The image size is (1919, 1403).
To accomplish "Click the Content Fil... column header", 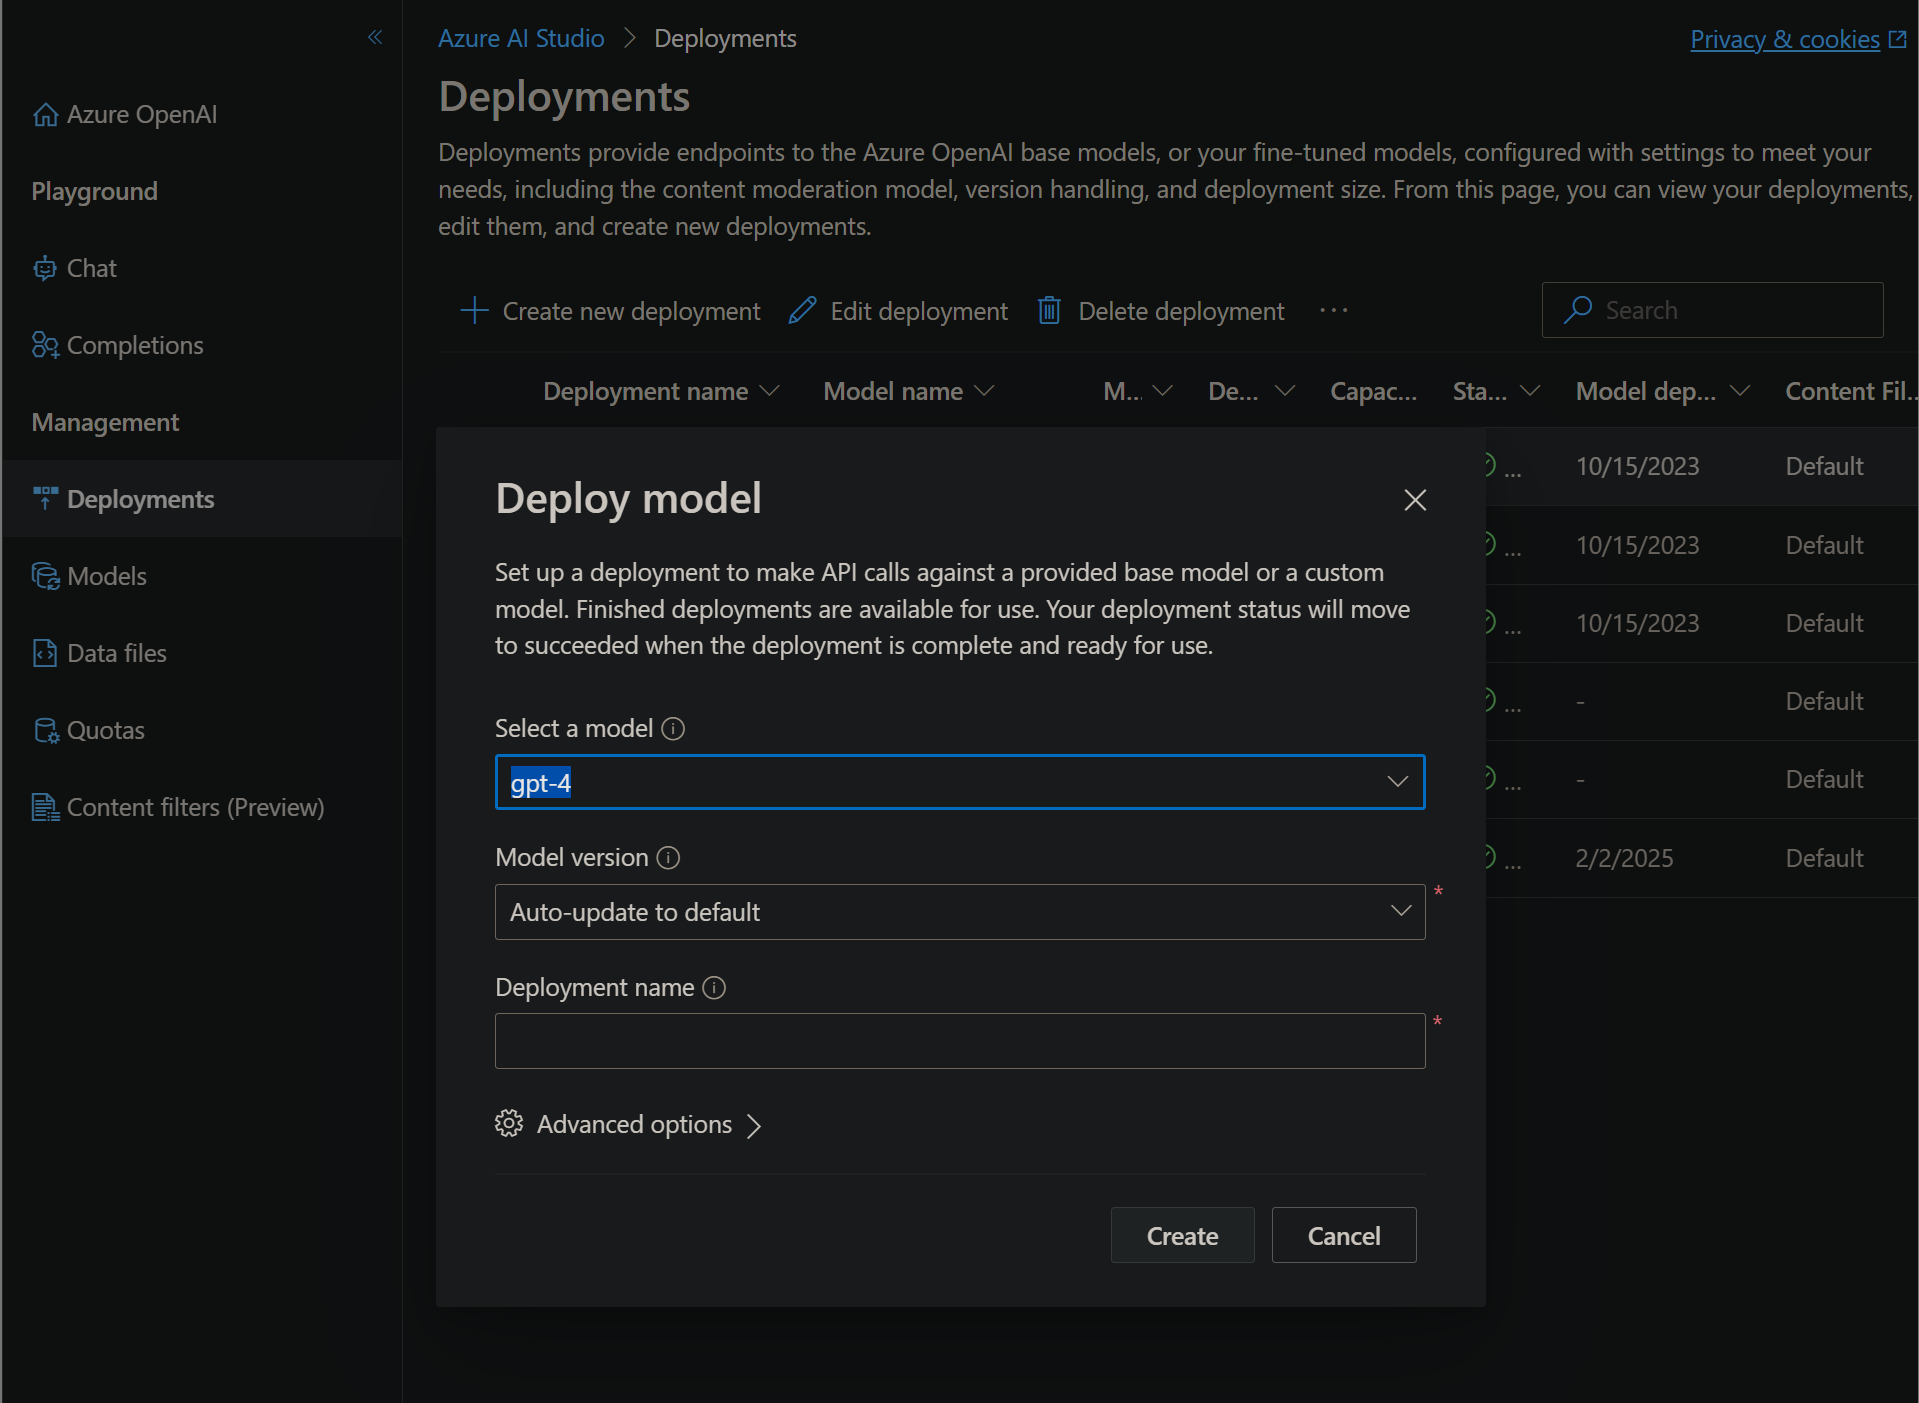I will pos(1850,392).
